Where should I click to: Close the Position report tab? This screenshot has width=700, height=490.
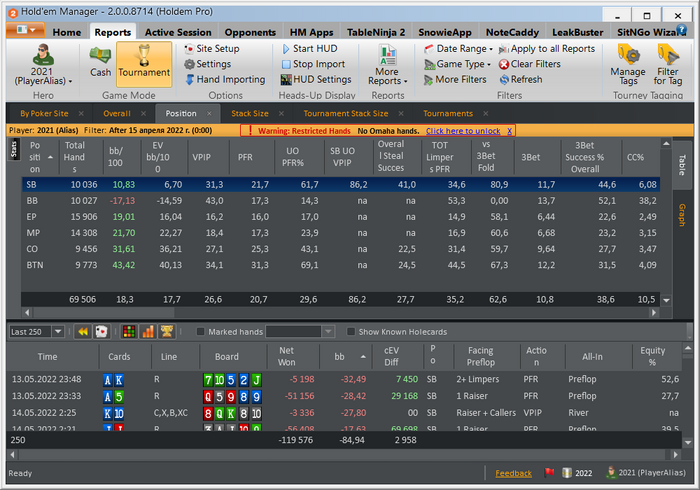[209, 113]
